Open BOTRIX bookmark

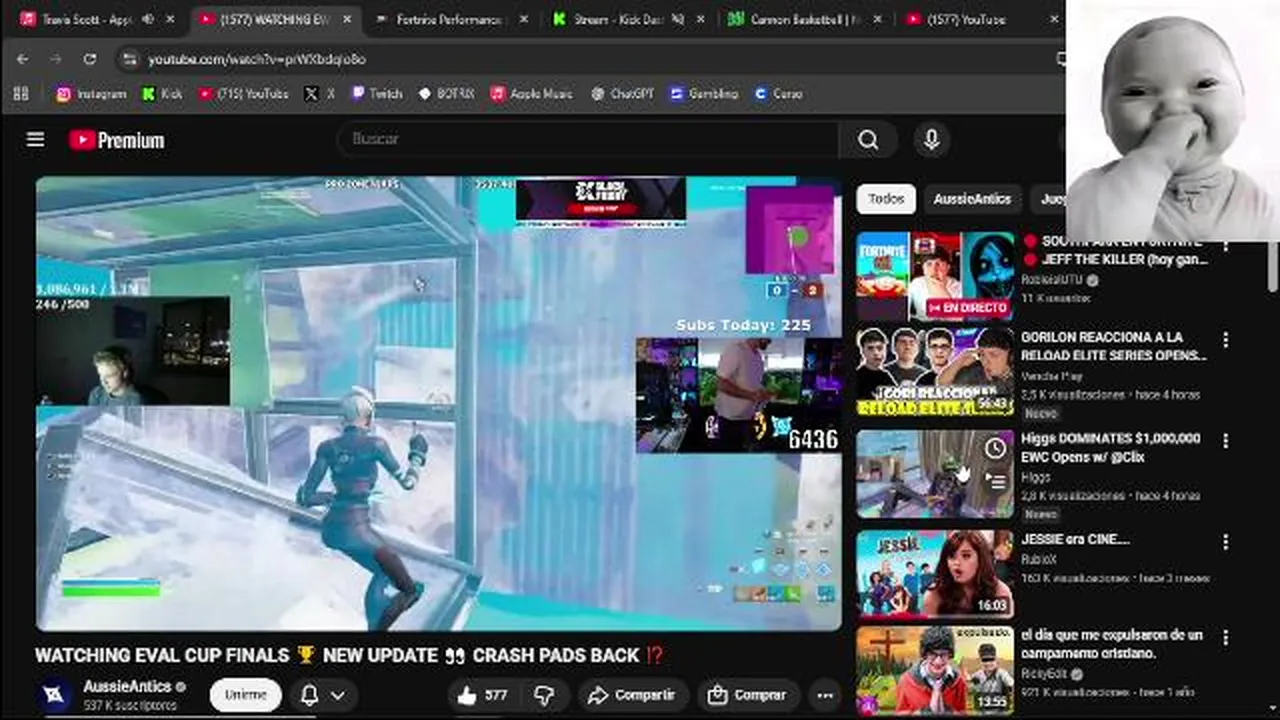point(446,93)
